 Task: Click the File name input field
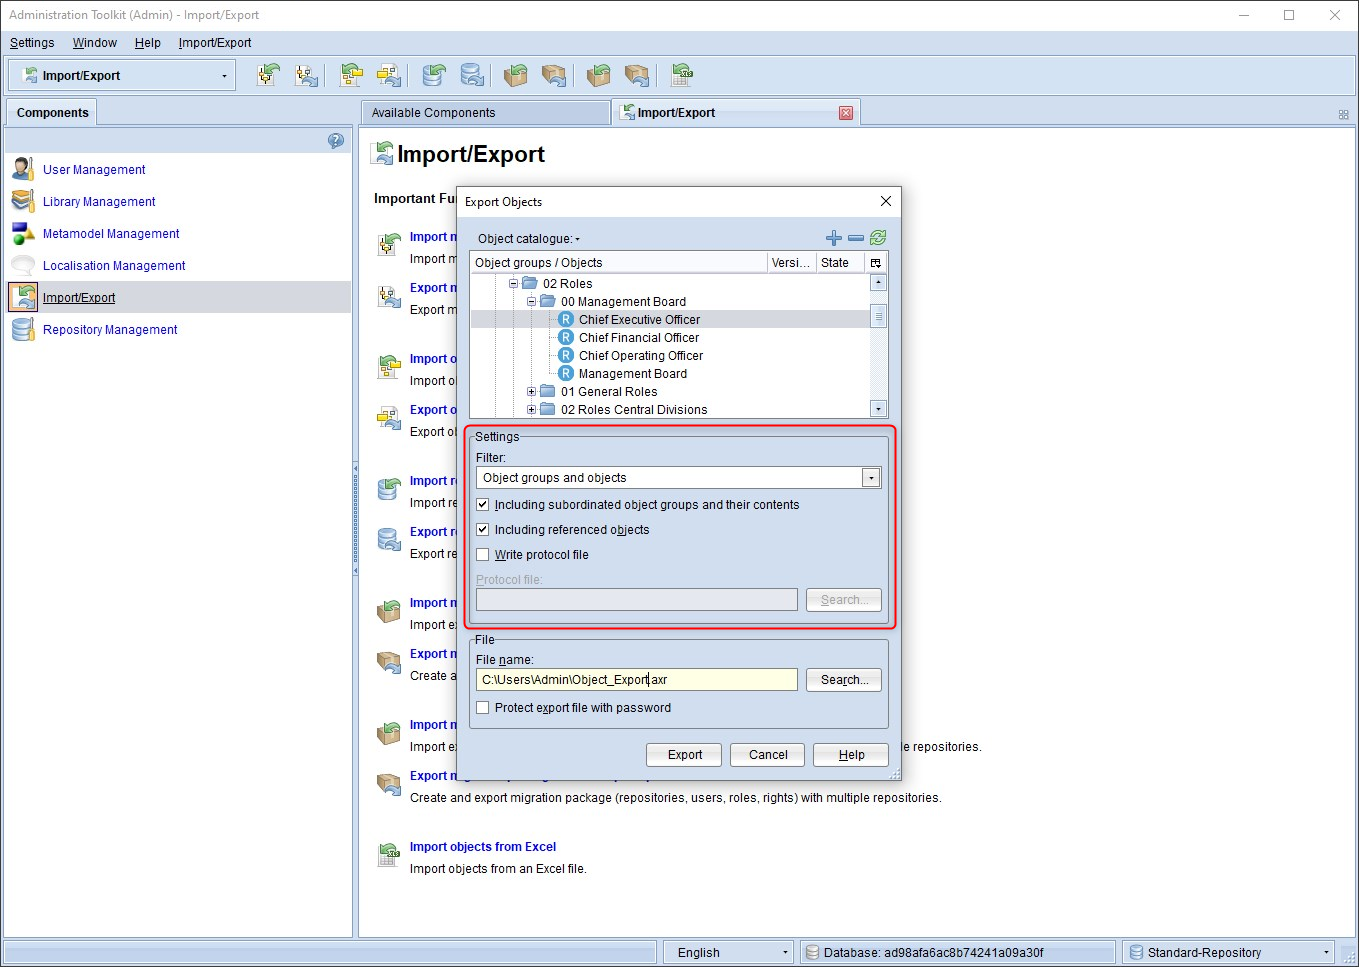tap(637, 680)
